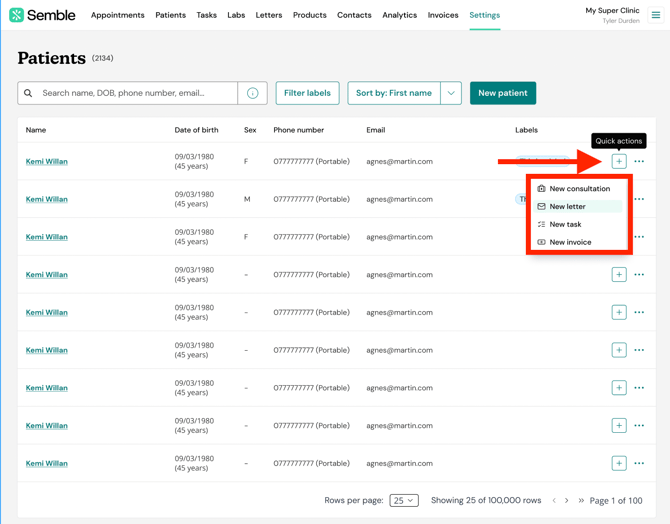Click the plus icon in the last patient row
Viewport: 670px width, 524px height.
point(619,463)
